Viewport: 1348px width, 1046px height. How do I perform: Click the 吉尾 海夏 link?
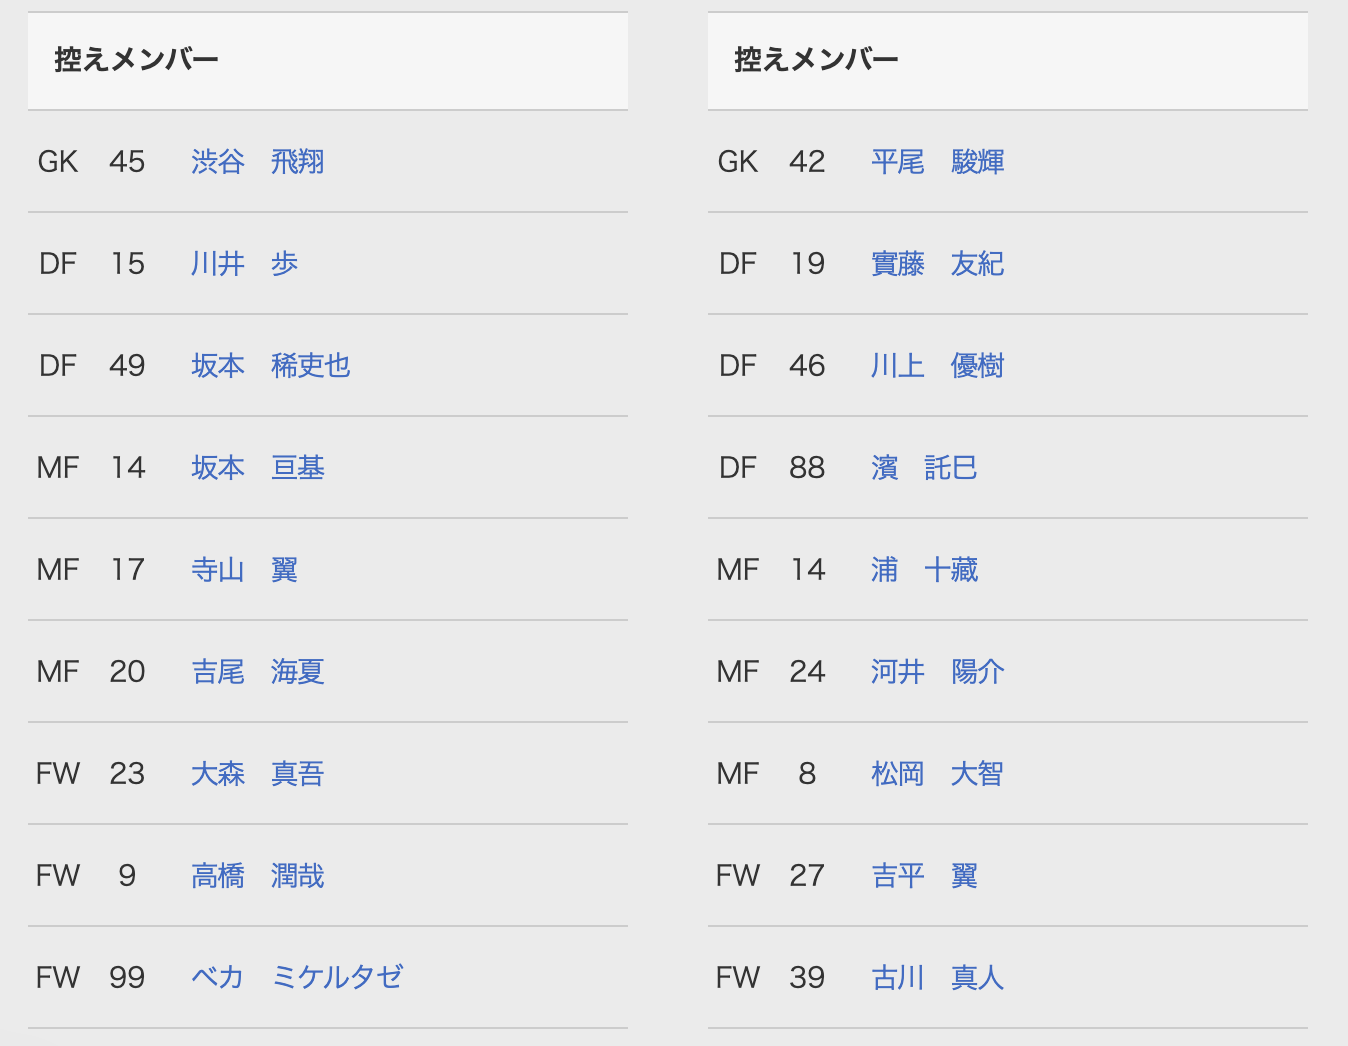click(258, 671)
